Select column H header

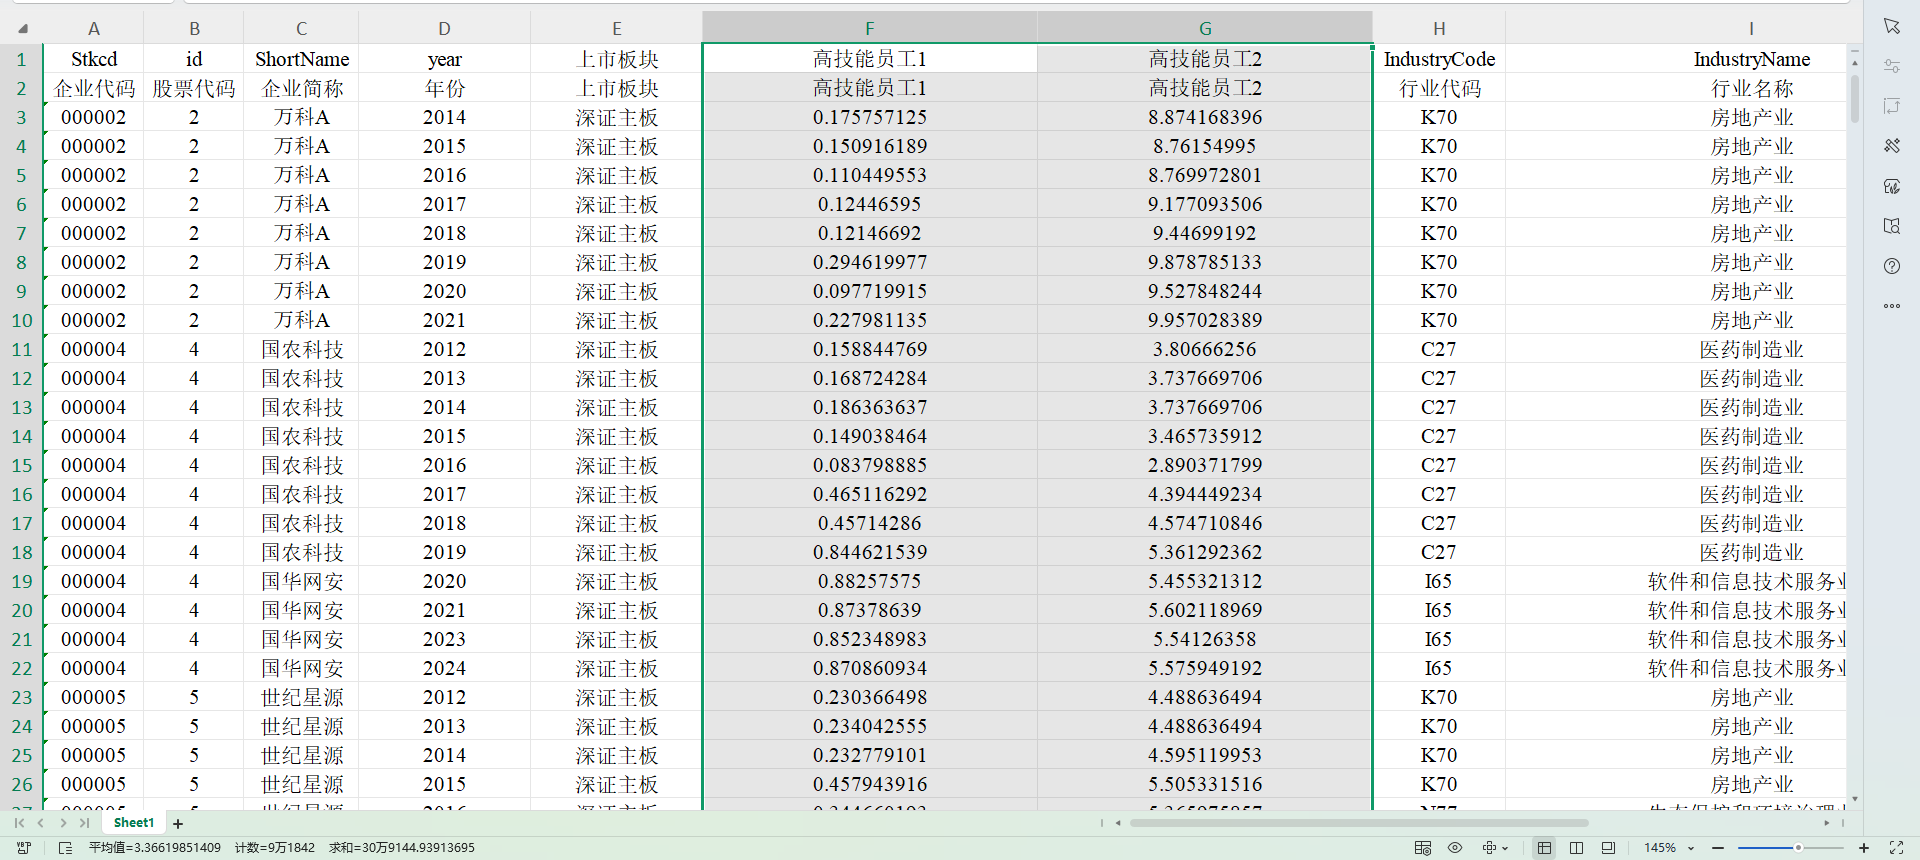coord(1438,29)
